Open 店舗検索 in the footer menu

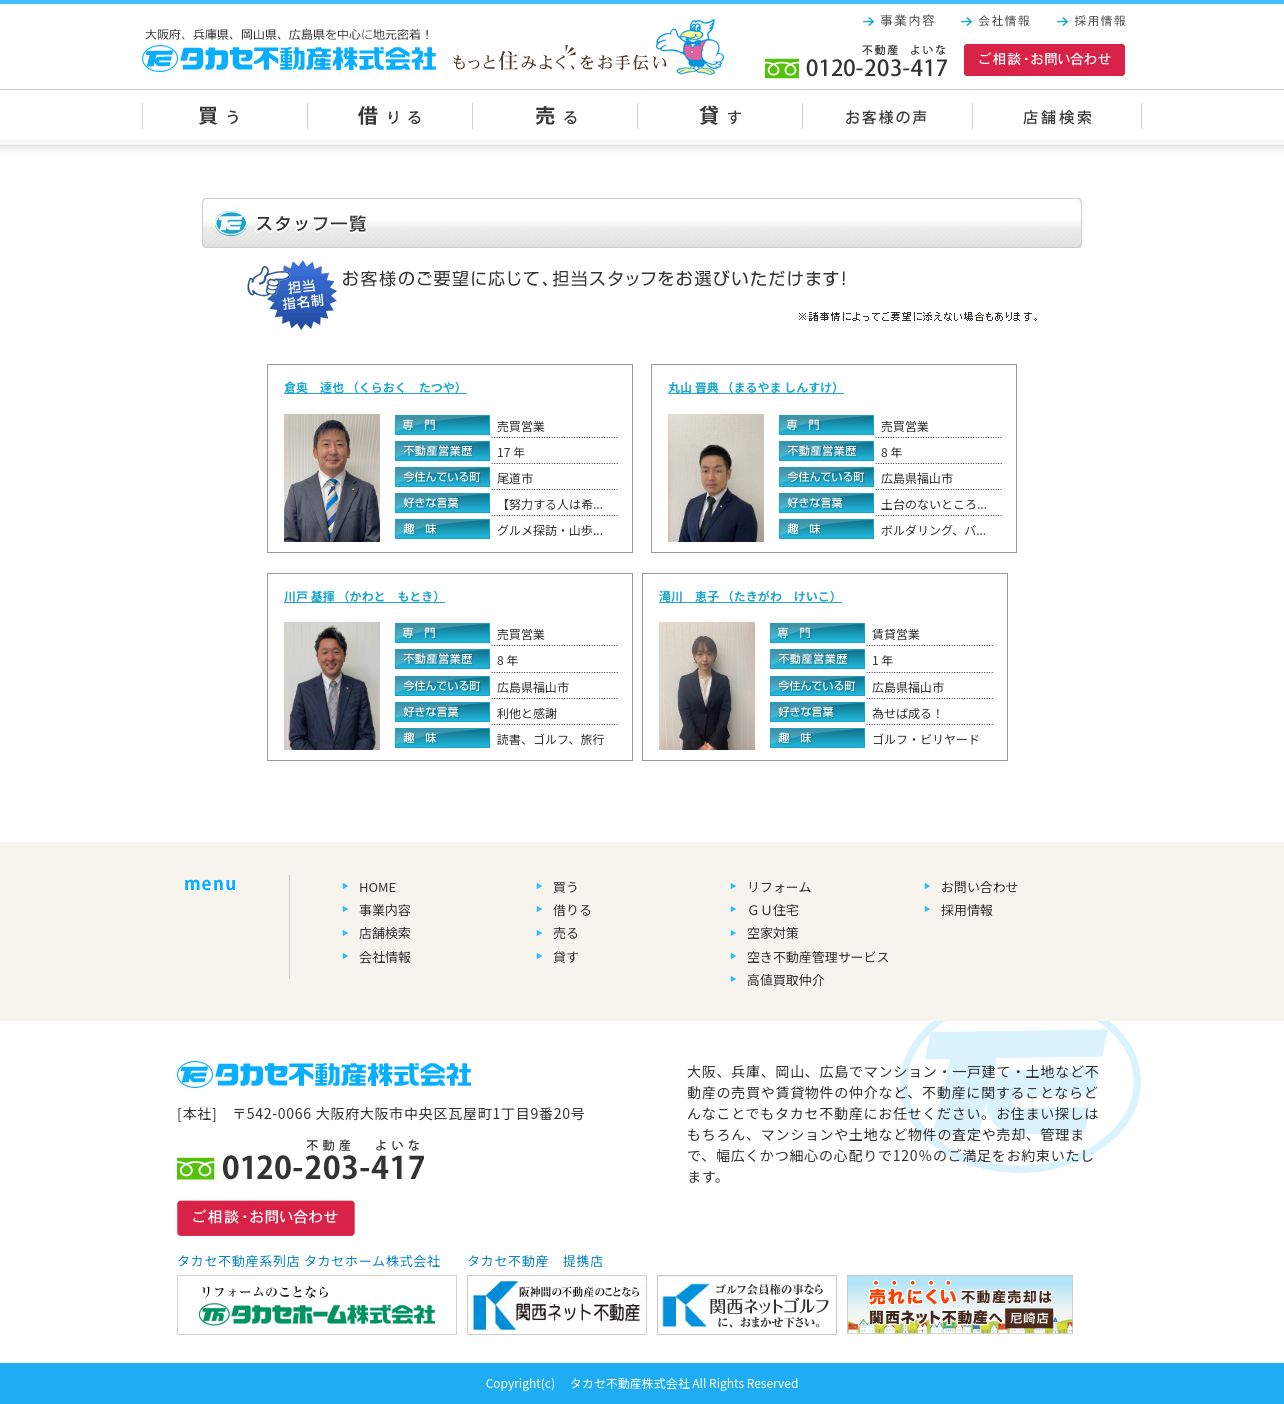pyautogui.click(x=385, y=934)
